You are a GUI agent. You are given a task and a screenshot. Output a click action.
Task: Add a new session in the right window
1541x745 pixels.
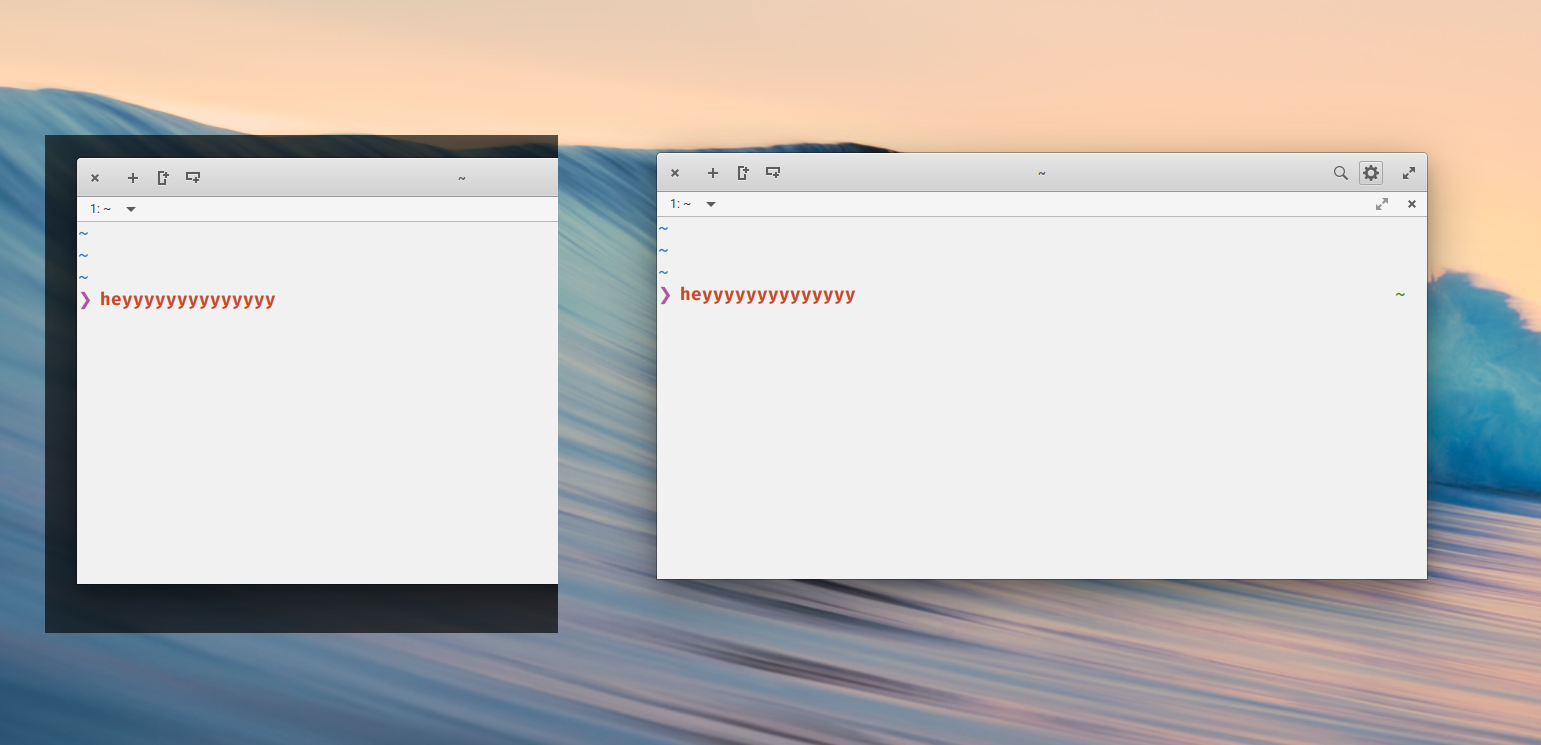tap(713, 173)
